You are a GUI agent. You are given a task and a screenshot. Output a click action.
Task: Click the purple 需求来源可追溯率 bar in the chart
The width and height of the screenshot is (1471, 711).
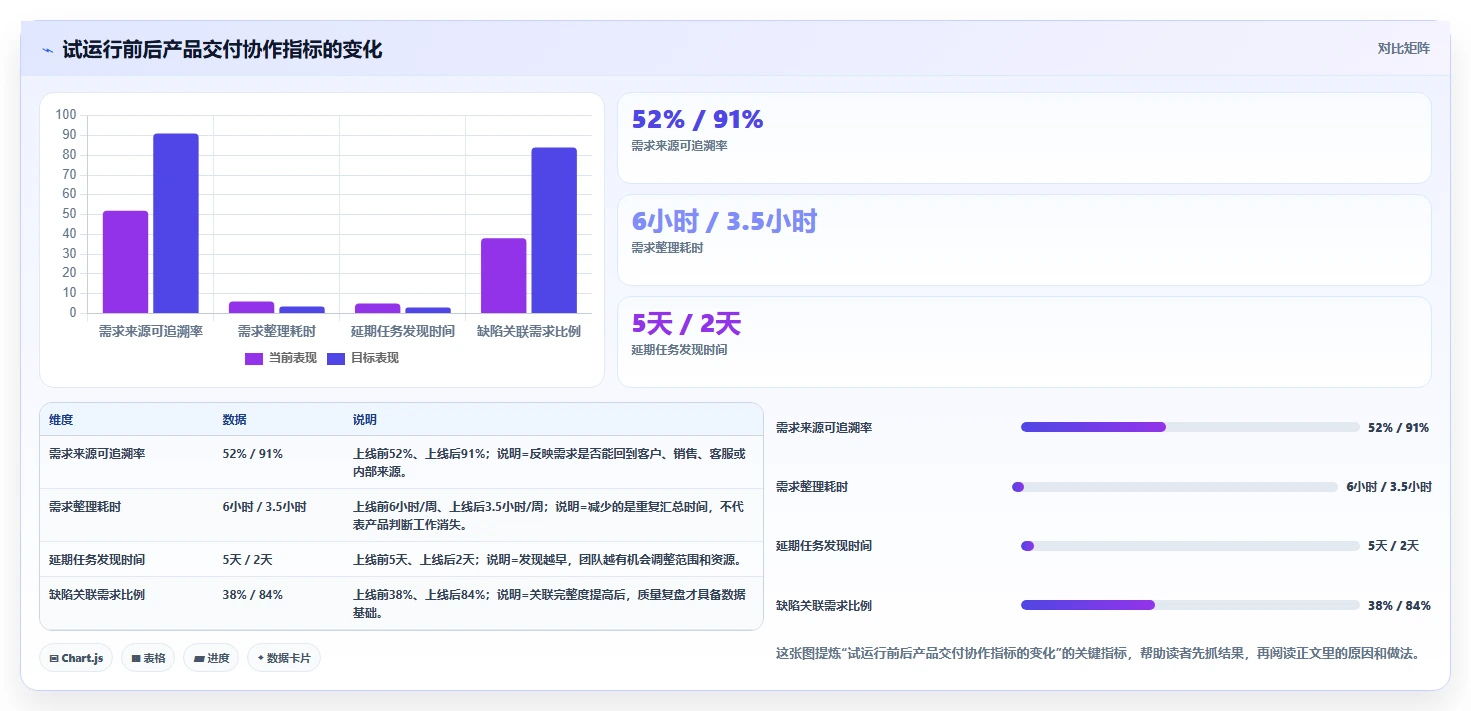pos(125,262)
